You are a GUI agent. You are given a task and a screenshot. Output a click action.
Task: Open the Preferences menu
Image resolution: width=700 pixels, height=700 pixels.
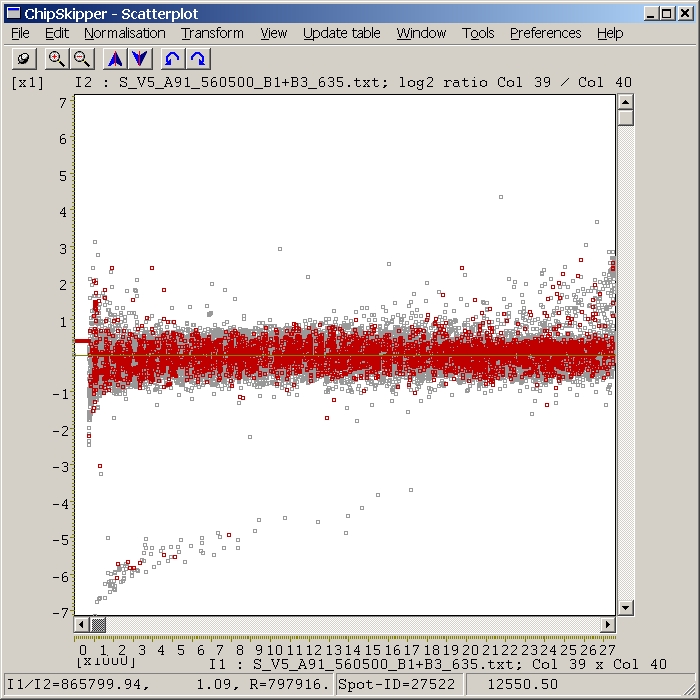(545, 33)
